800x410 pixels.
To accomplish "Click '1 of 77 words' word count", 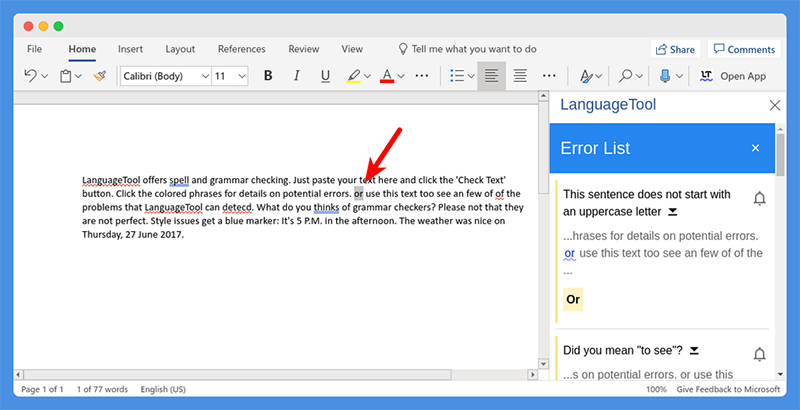I will point(102,389).
